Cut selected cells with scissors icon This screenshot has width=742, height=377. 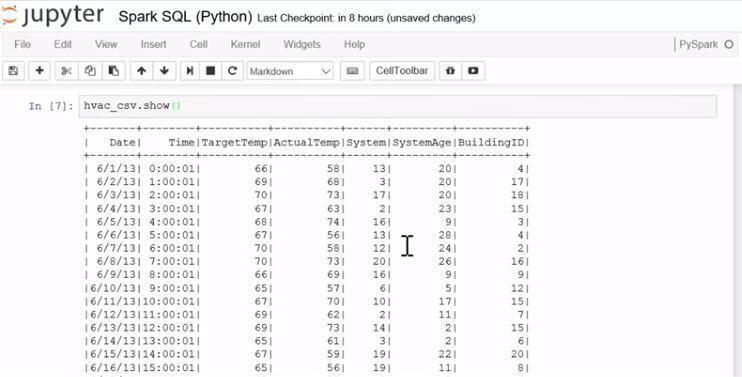(x=66, y=71)
